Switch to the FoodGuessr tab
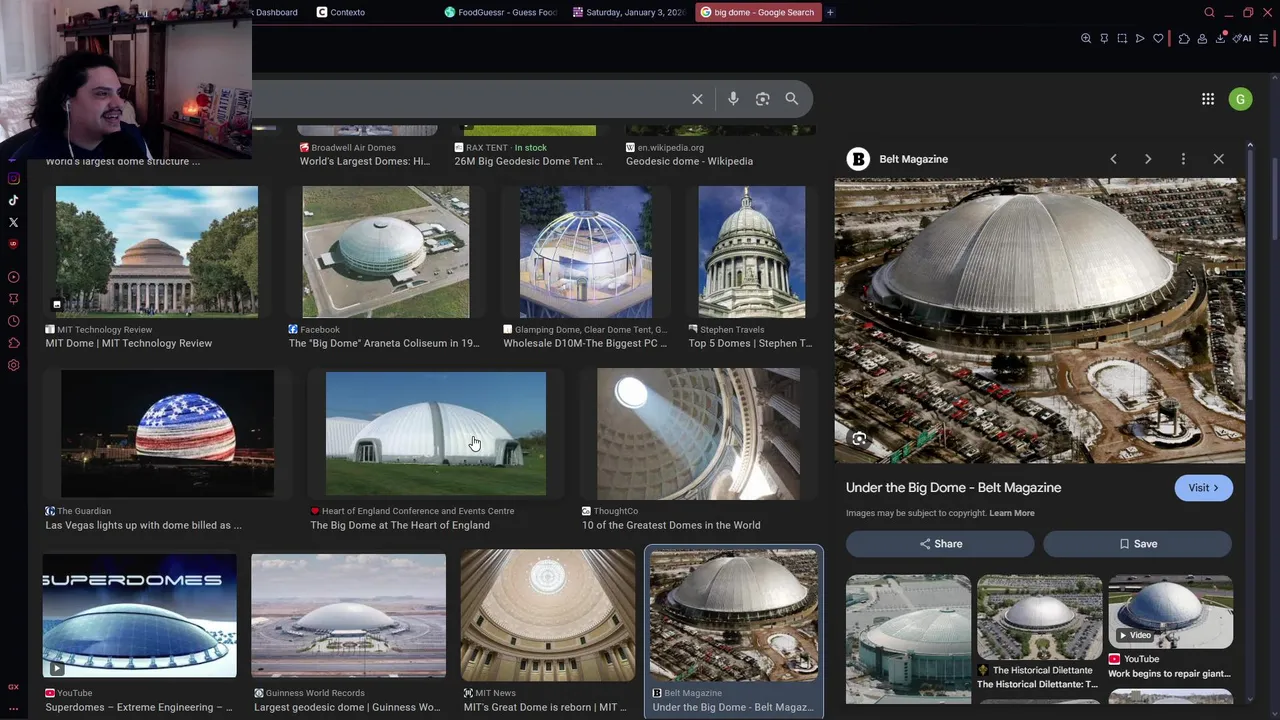 tap(501, 12)
